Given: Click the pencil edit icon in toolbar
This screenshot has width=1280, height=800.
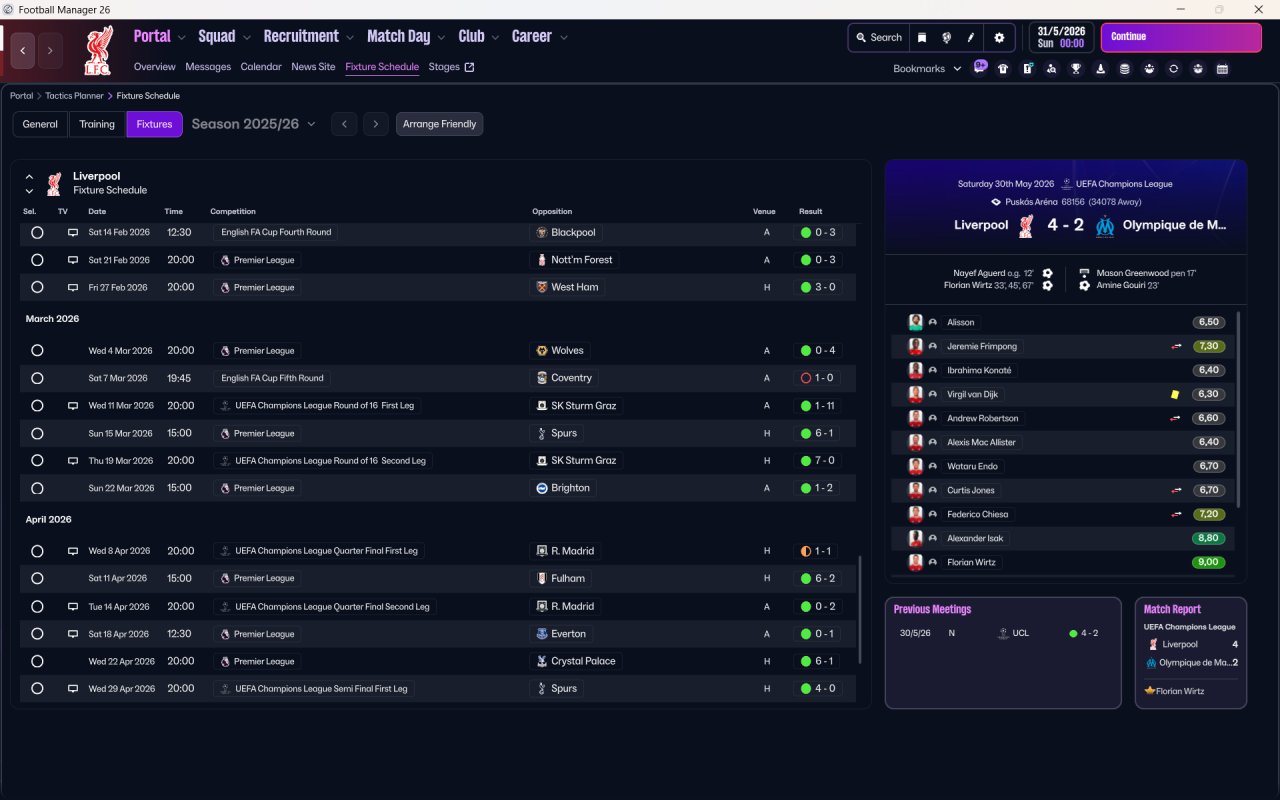Looking at the screenshot, I should (970, 38).
